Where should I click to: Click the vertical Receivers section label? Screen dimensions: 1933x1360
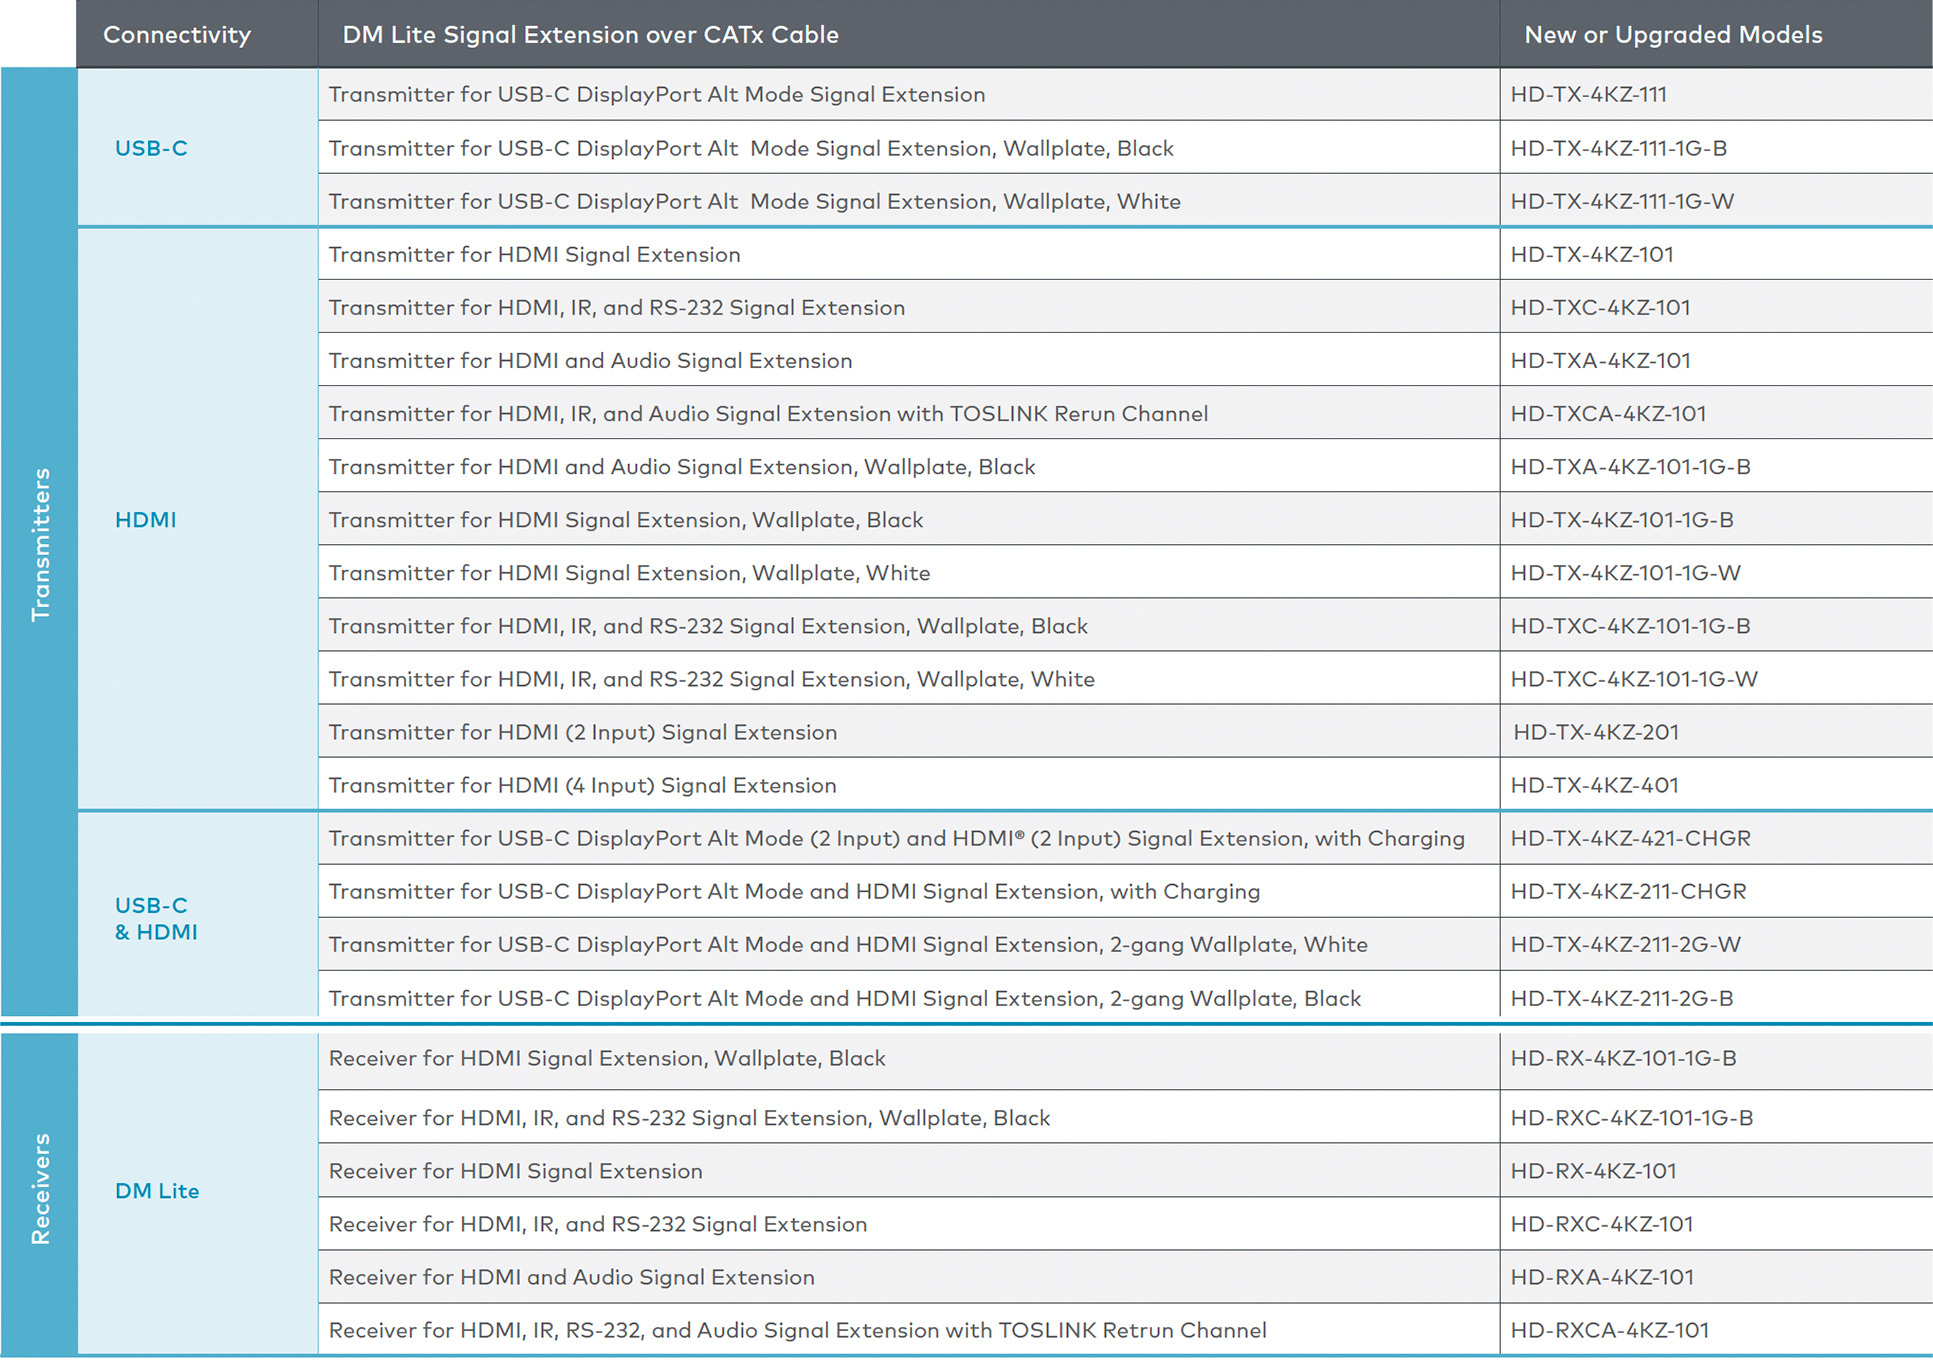tap(40, 1189)
